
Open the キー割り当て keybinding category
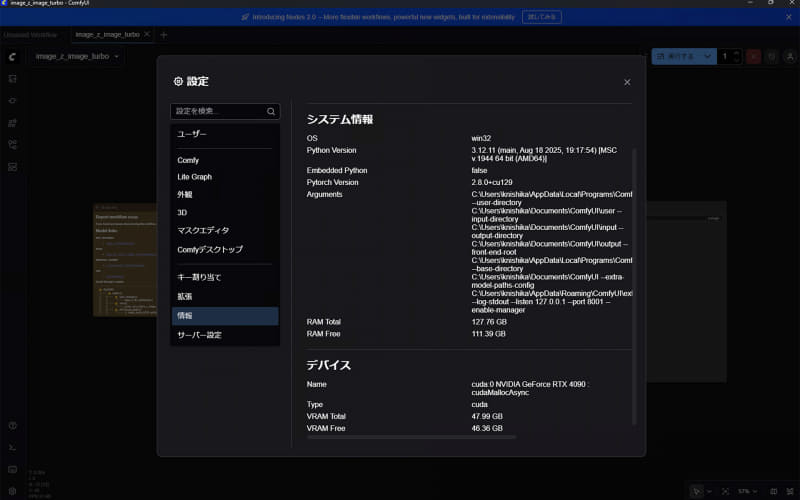[x=225, y=277]
